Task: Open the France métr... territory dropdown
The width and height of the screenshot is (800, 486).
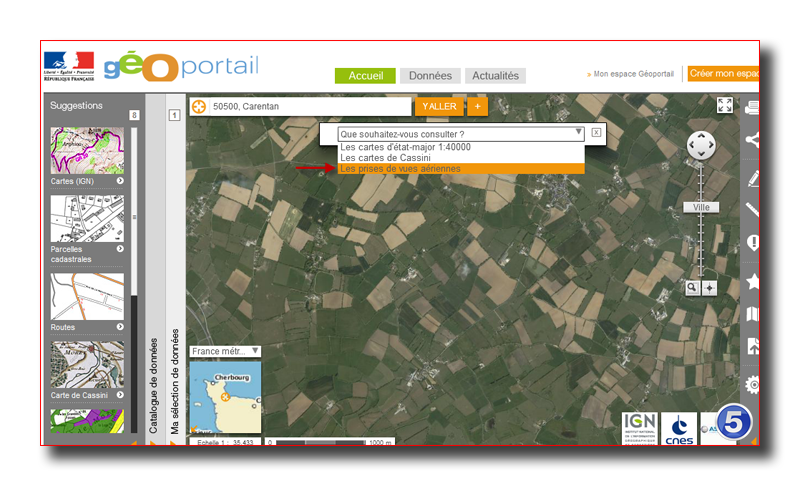Action: [225, 351]
